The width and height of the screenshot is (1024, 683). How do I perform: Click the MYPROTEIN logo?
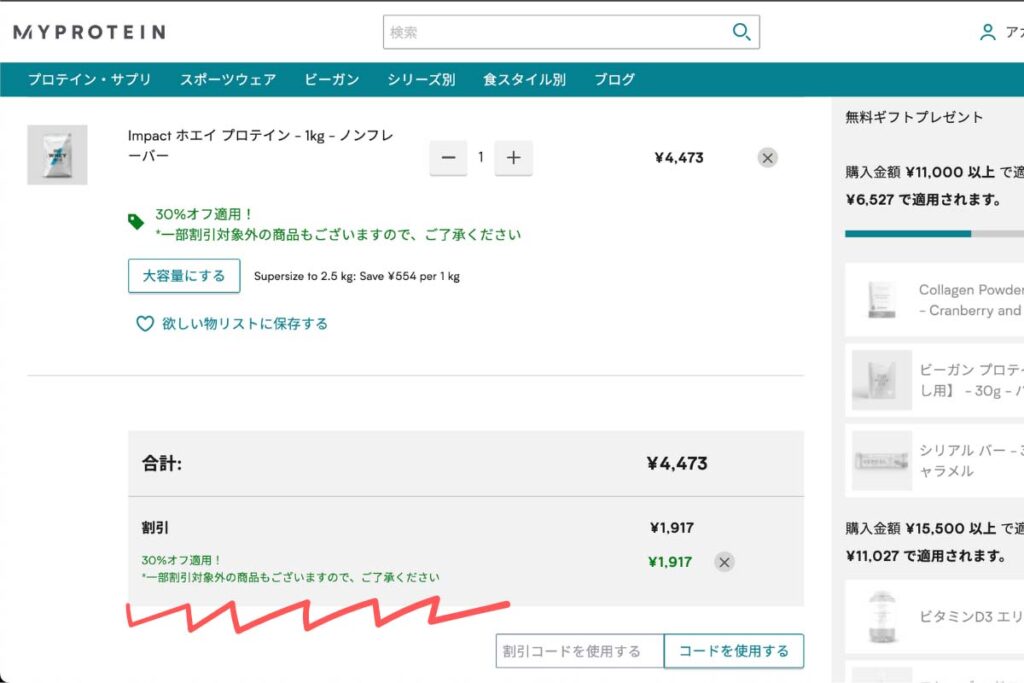click(x=89, y=32)
